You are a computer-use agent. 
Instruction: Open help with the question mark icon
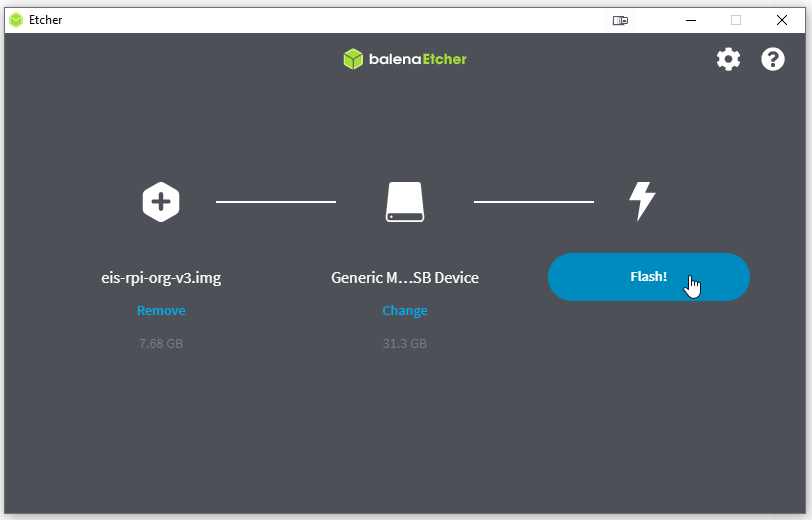[773, 59]
